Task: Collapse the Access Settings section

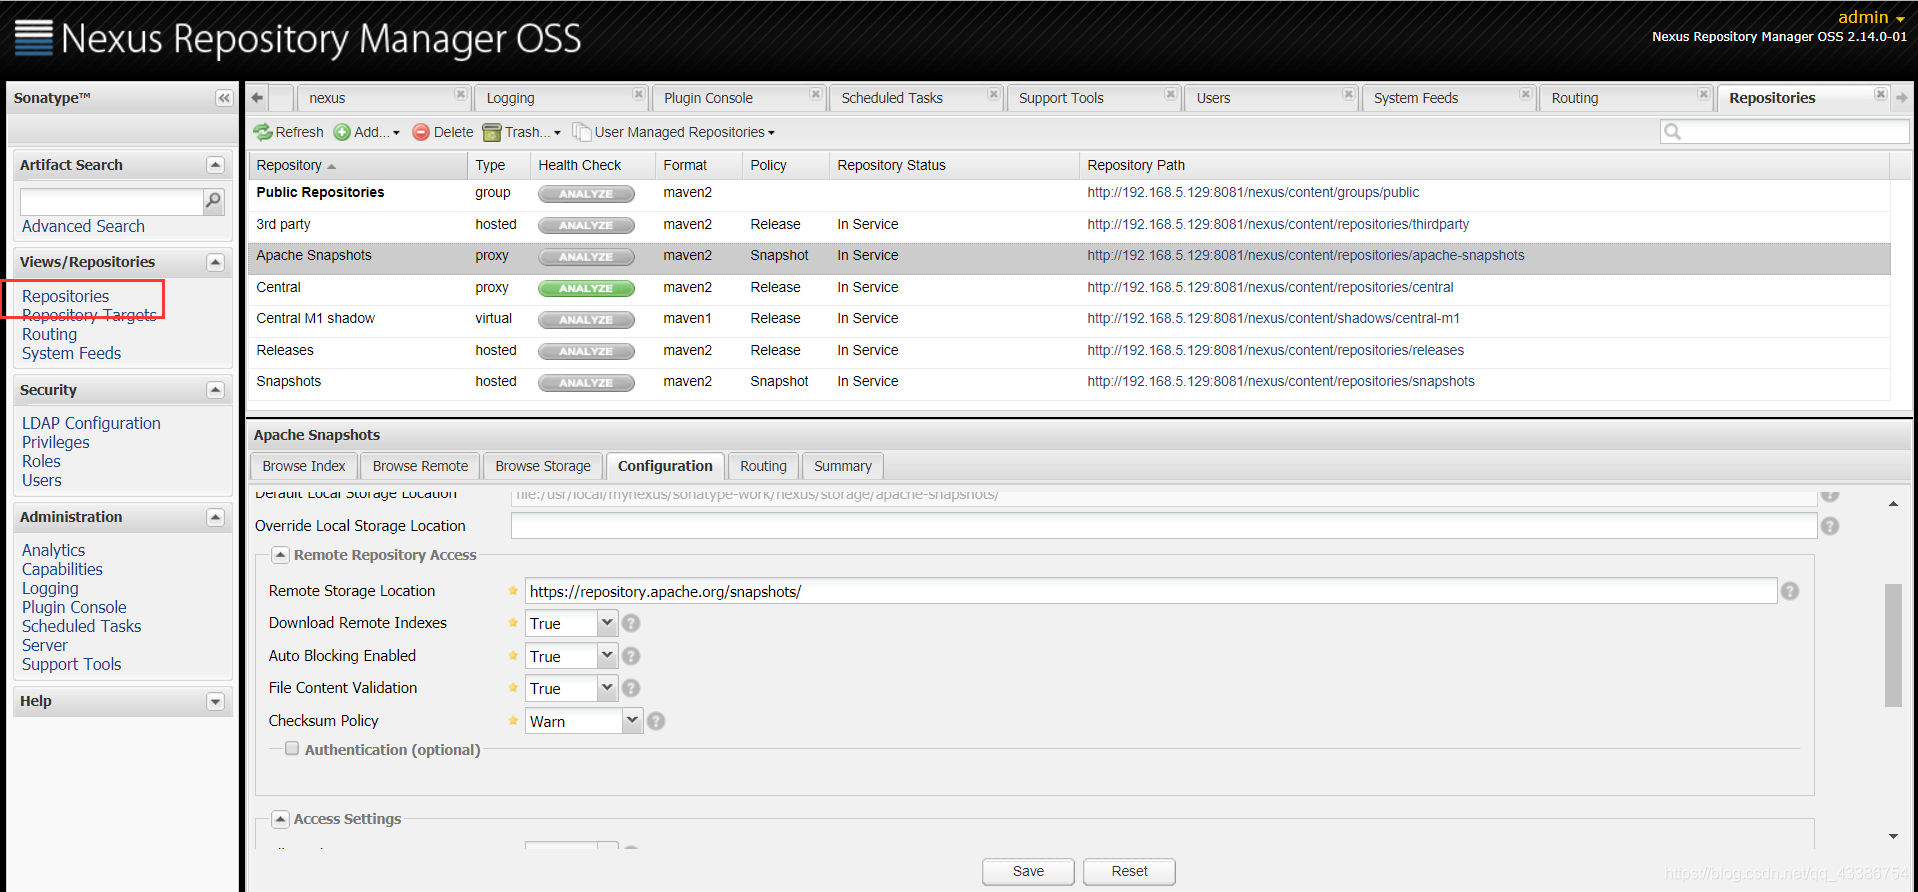Action: tap(281, 819)
